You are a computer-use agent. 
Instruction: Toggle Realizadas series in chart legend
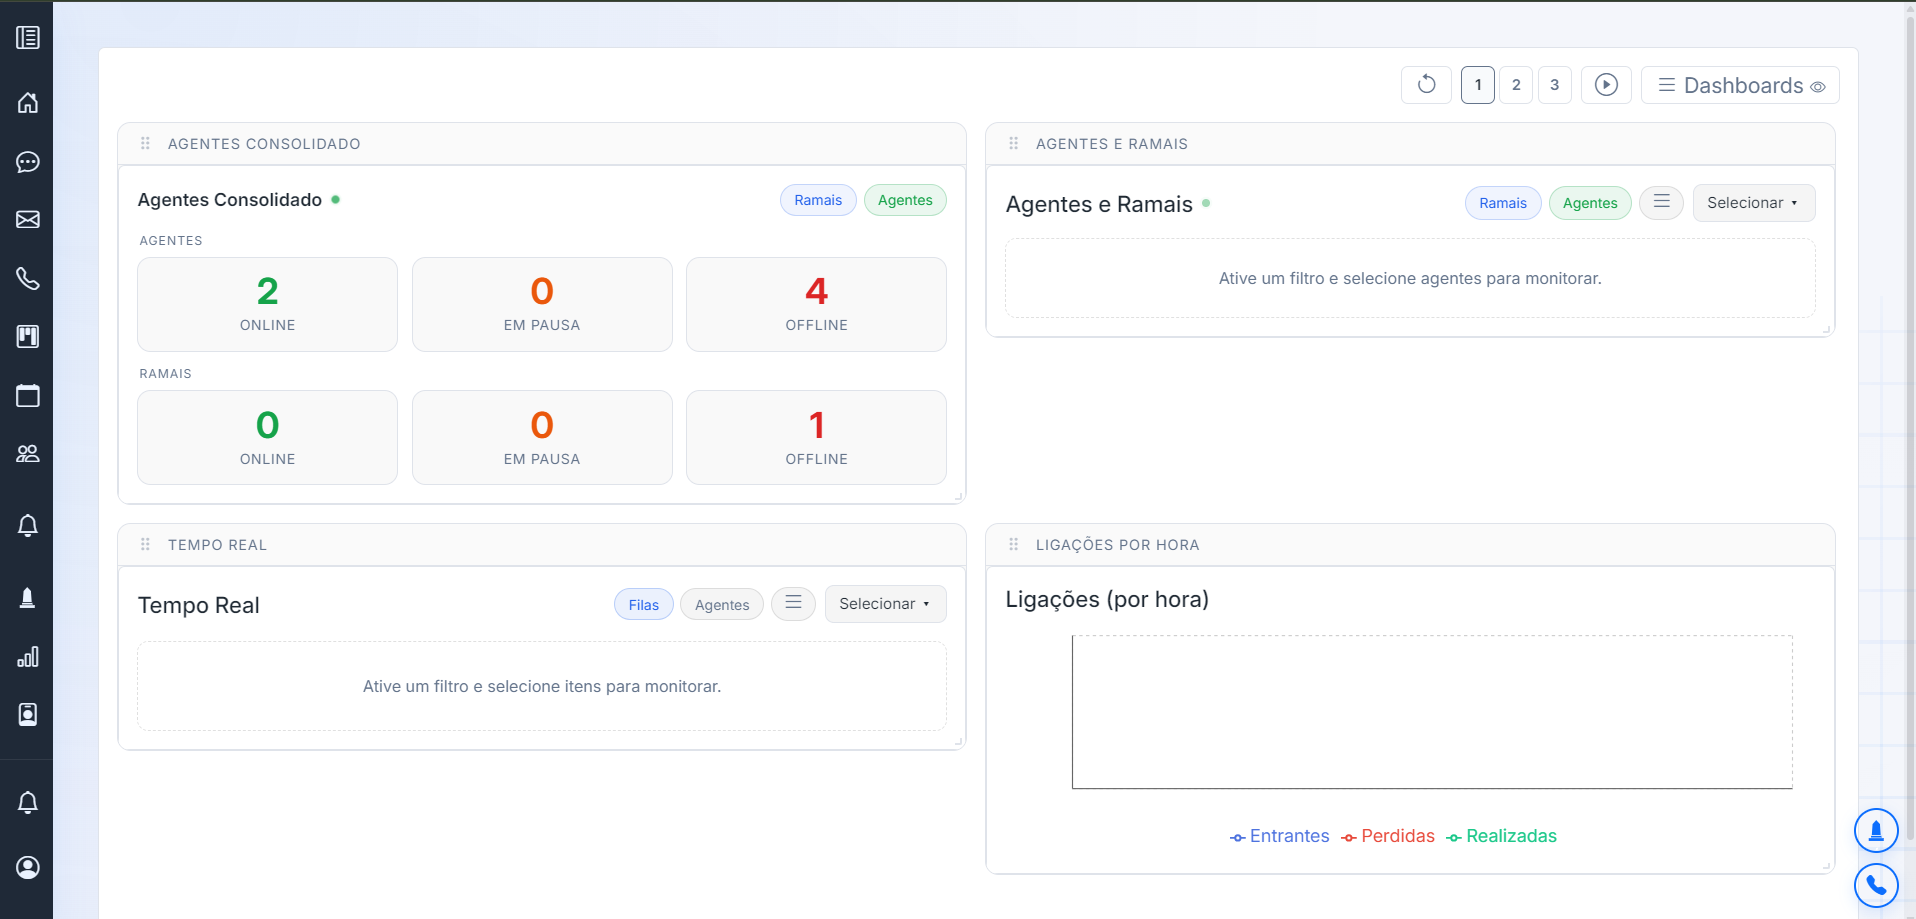click(x=1502, y=836)
